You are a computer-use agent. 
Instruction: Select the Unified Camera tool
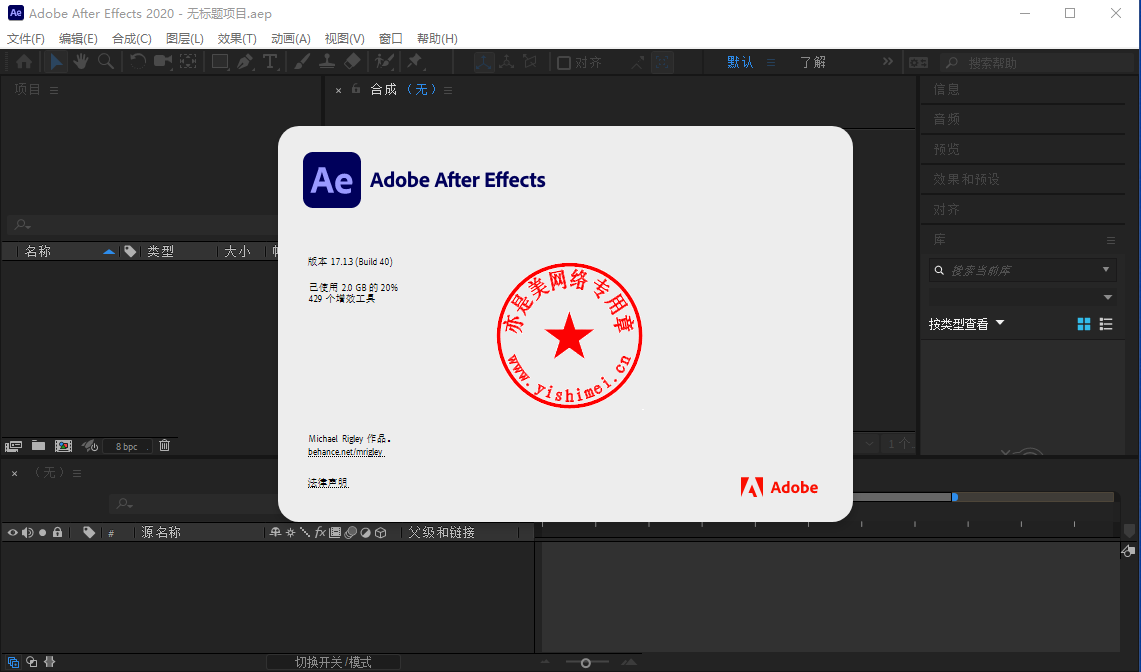point(163,62)
